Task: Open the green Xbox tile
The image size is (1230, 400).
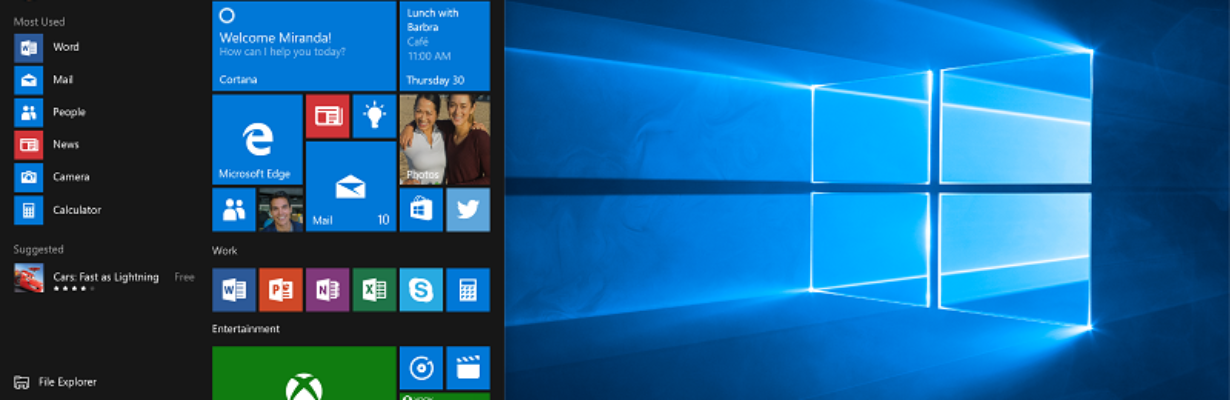Action: coord(304,373)
